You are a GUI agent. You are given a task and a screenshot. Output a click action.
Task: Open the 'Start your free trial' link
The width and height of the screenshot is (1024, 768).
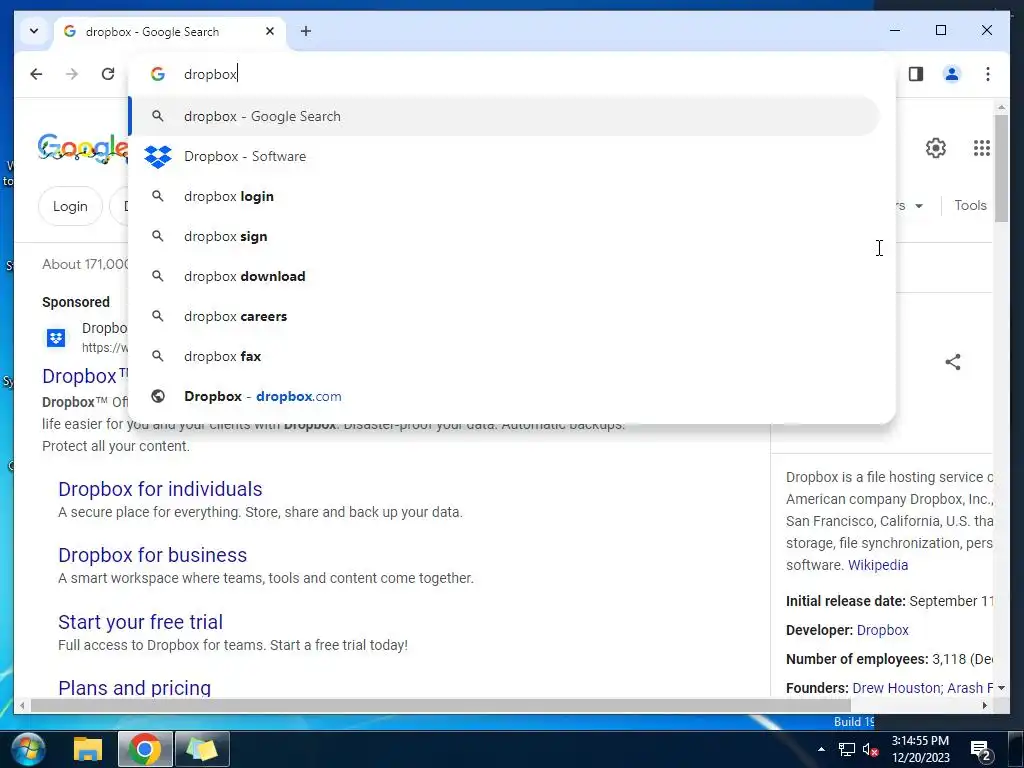tap(140, 622)
